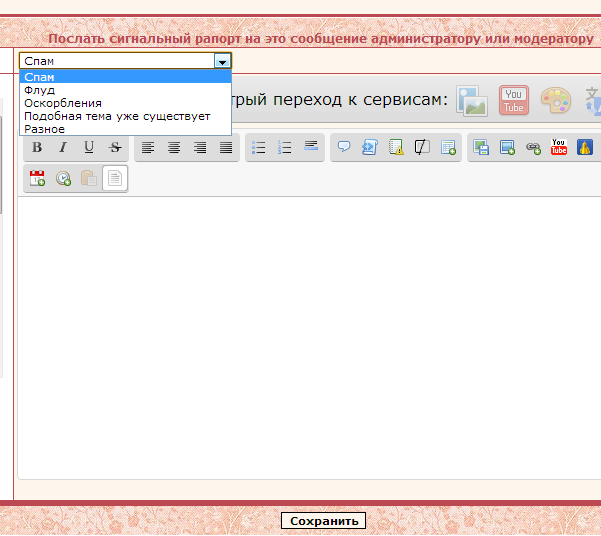This screenshot has height=536, width=601.
Task: Align text to the left
Action: click(148, 147)
